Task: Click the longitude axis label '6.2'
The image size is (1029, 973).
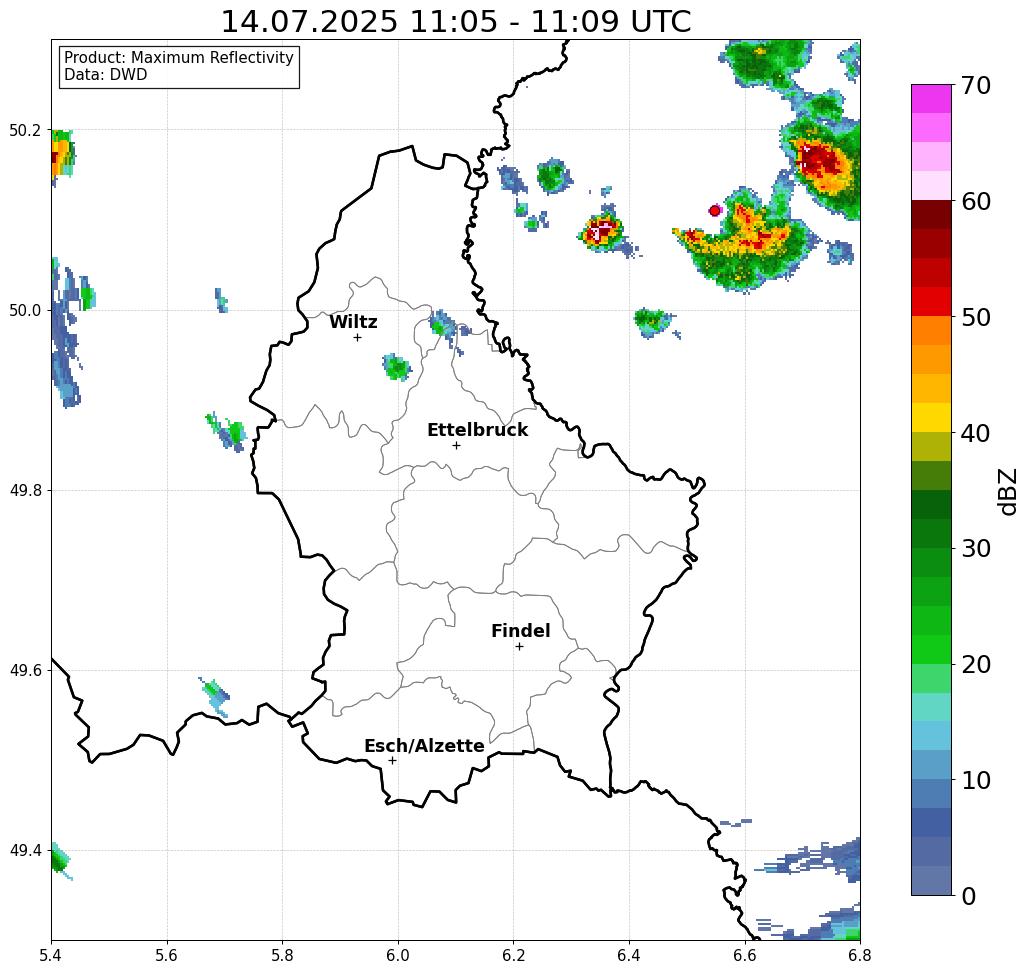Action: point(514,955)
